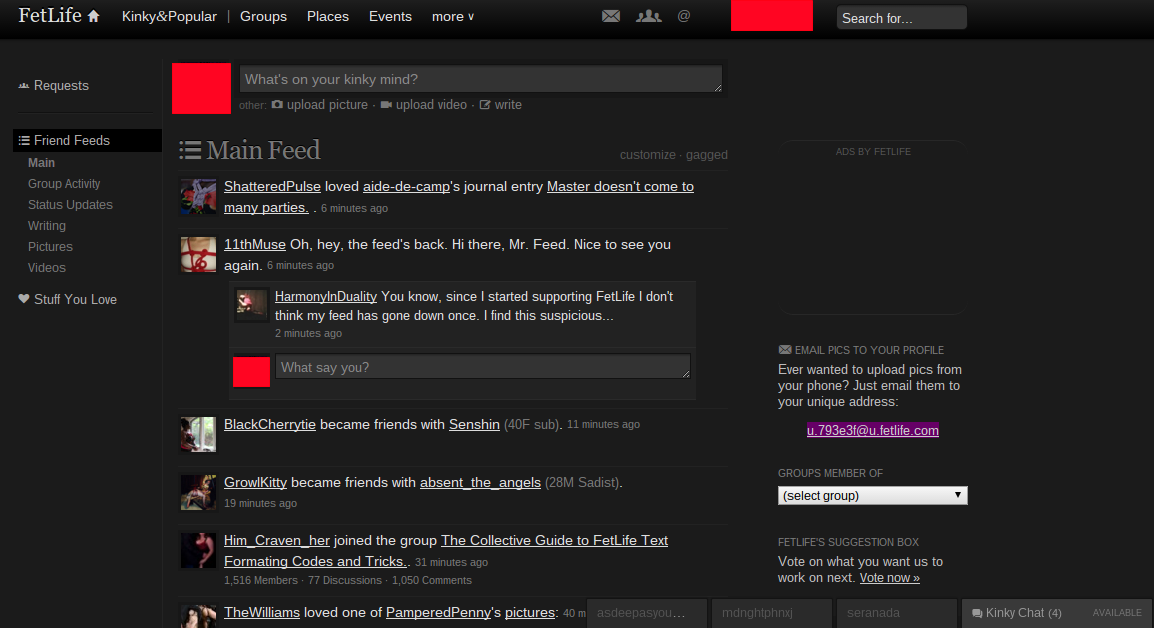Screen dimensions: 1154x628
Task: Go to Places
Action: pyautogui.click(x=328, y=16)
